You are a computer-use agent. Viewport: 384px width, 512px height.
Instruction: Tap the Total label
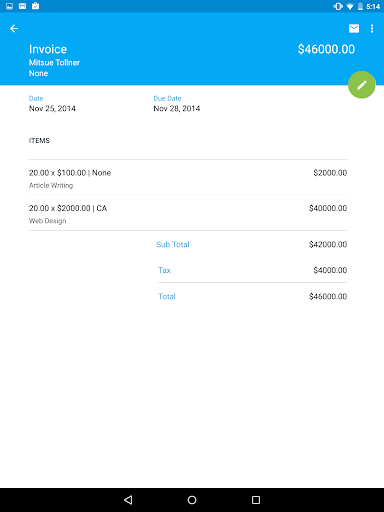point(167,296)
